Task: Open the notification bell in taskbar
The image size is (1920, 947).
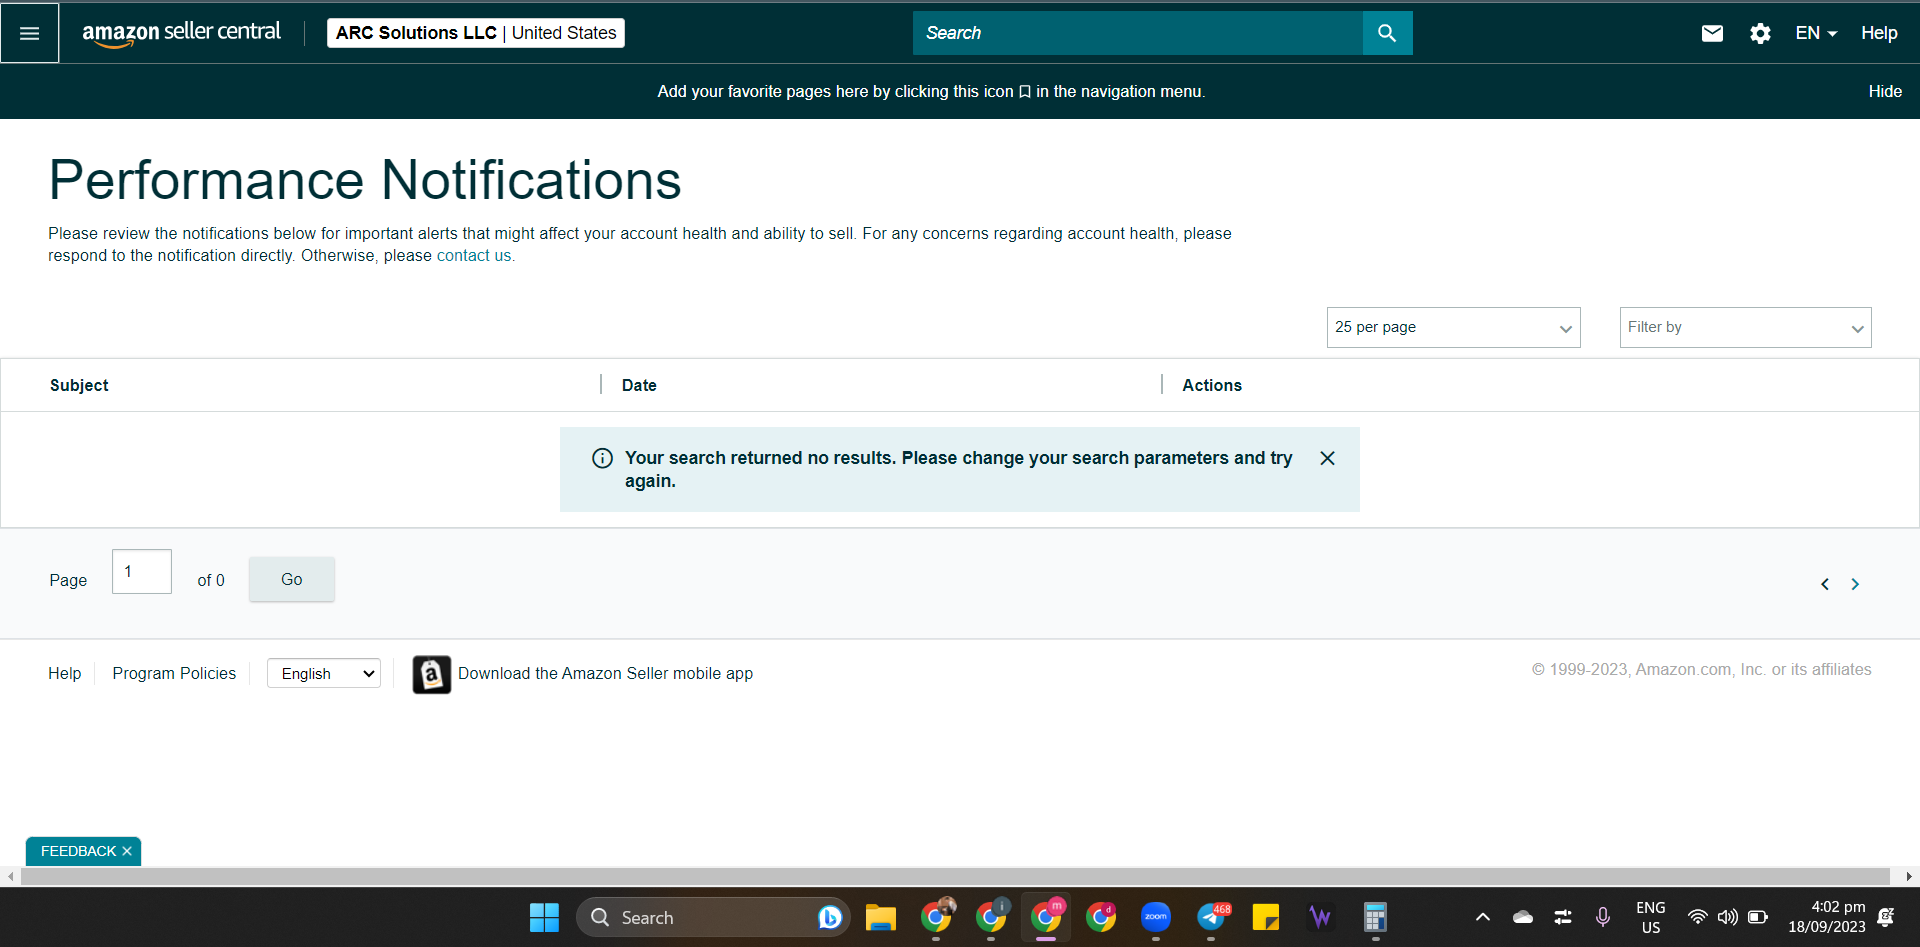Action: (1886, 917)
